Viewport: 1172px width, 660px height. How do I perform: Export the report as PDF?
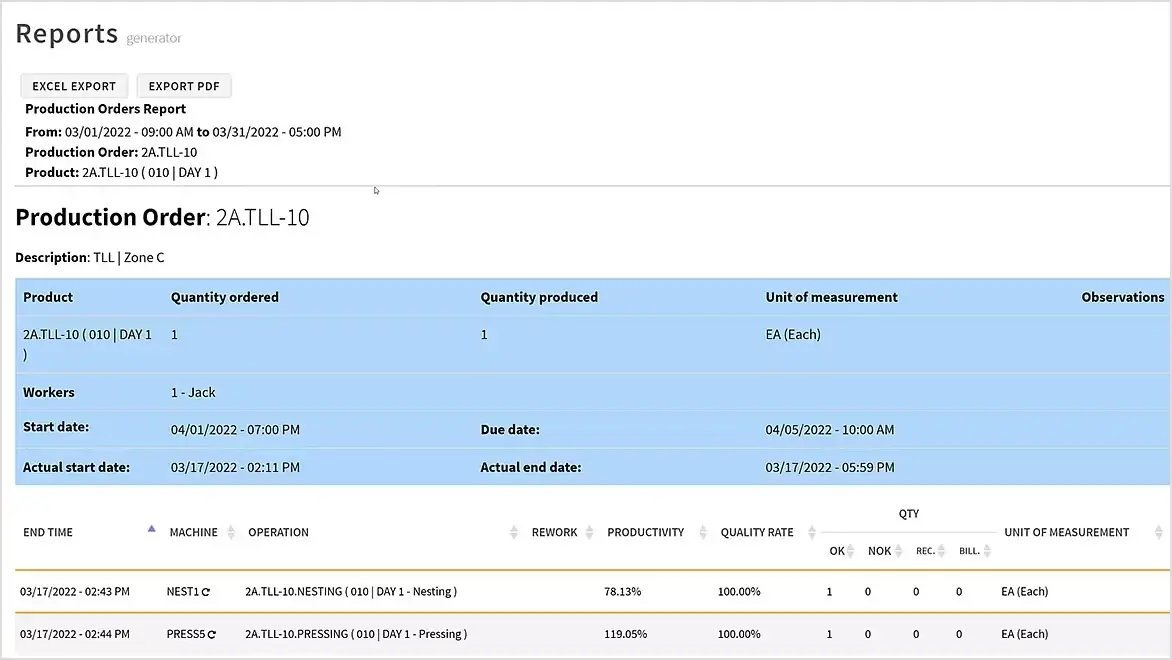pos(184,86)
